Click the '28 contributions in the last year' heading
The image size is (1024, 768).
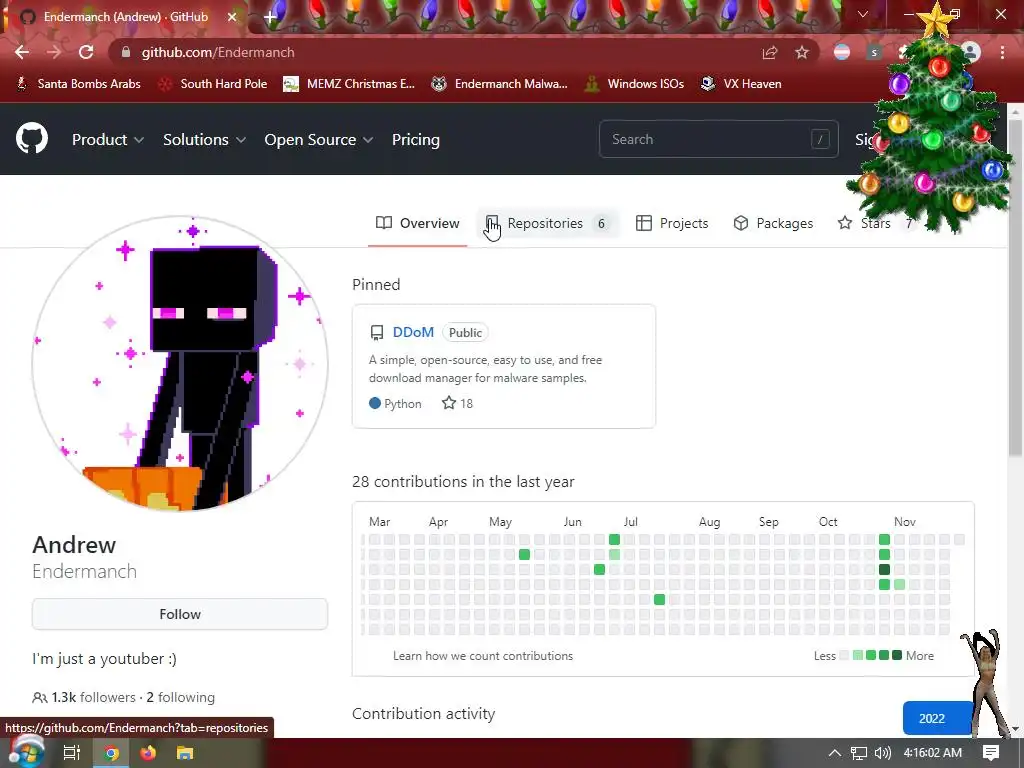tap(463, 481)
